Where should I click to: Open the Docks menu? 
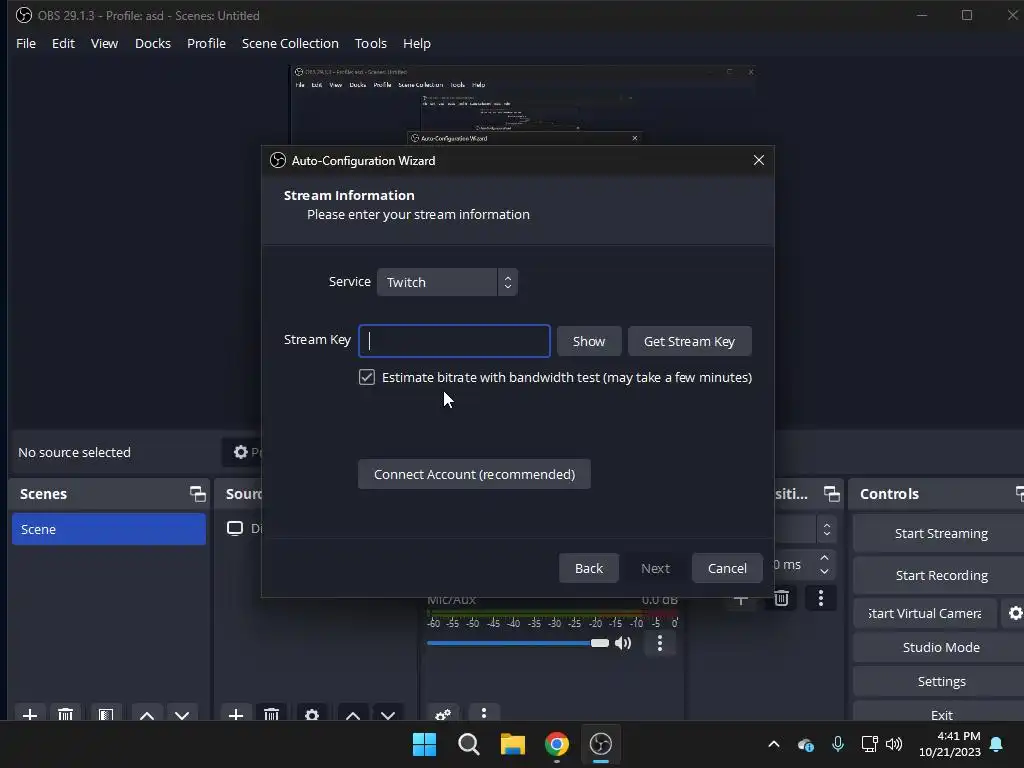(x=153, y=43)
